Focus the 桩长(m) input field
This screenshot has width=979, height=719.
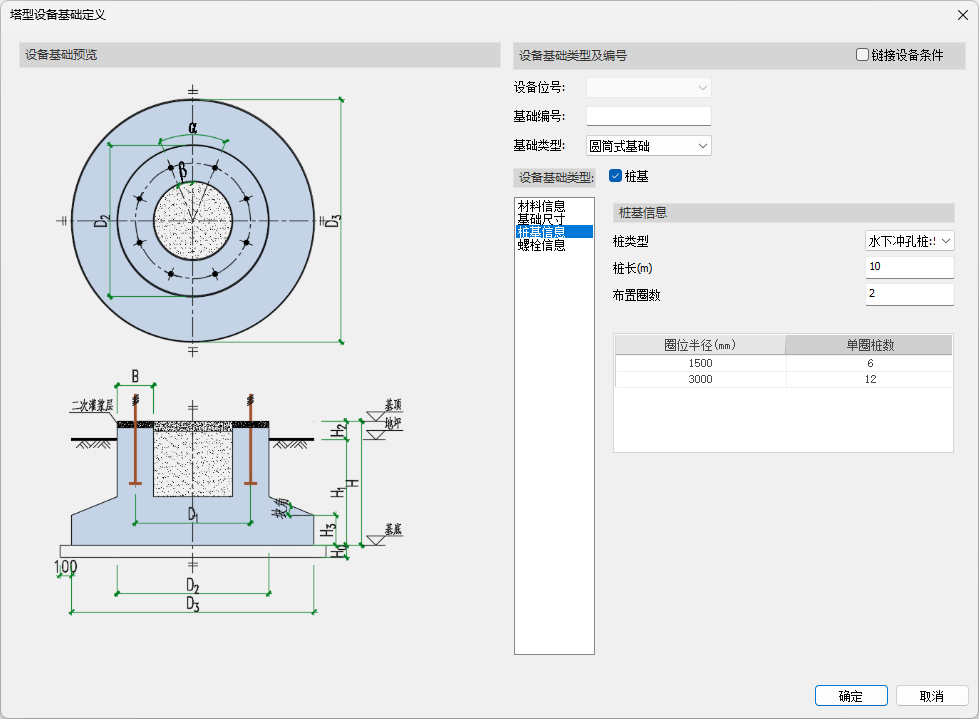[909, 267]
